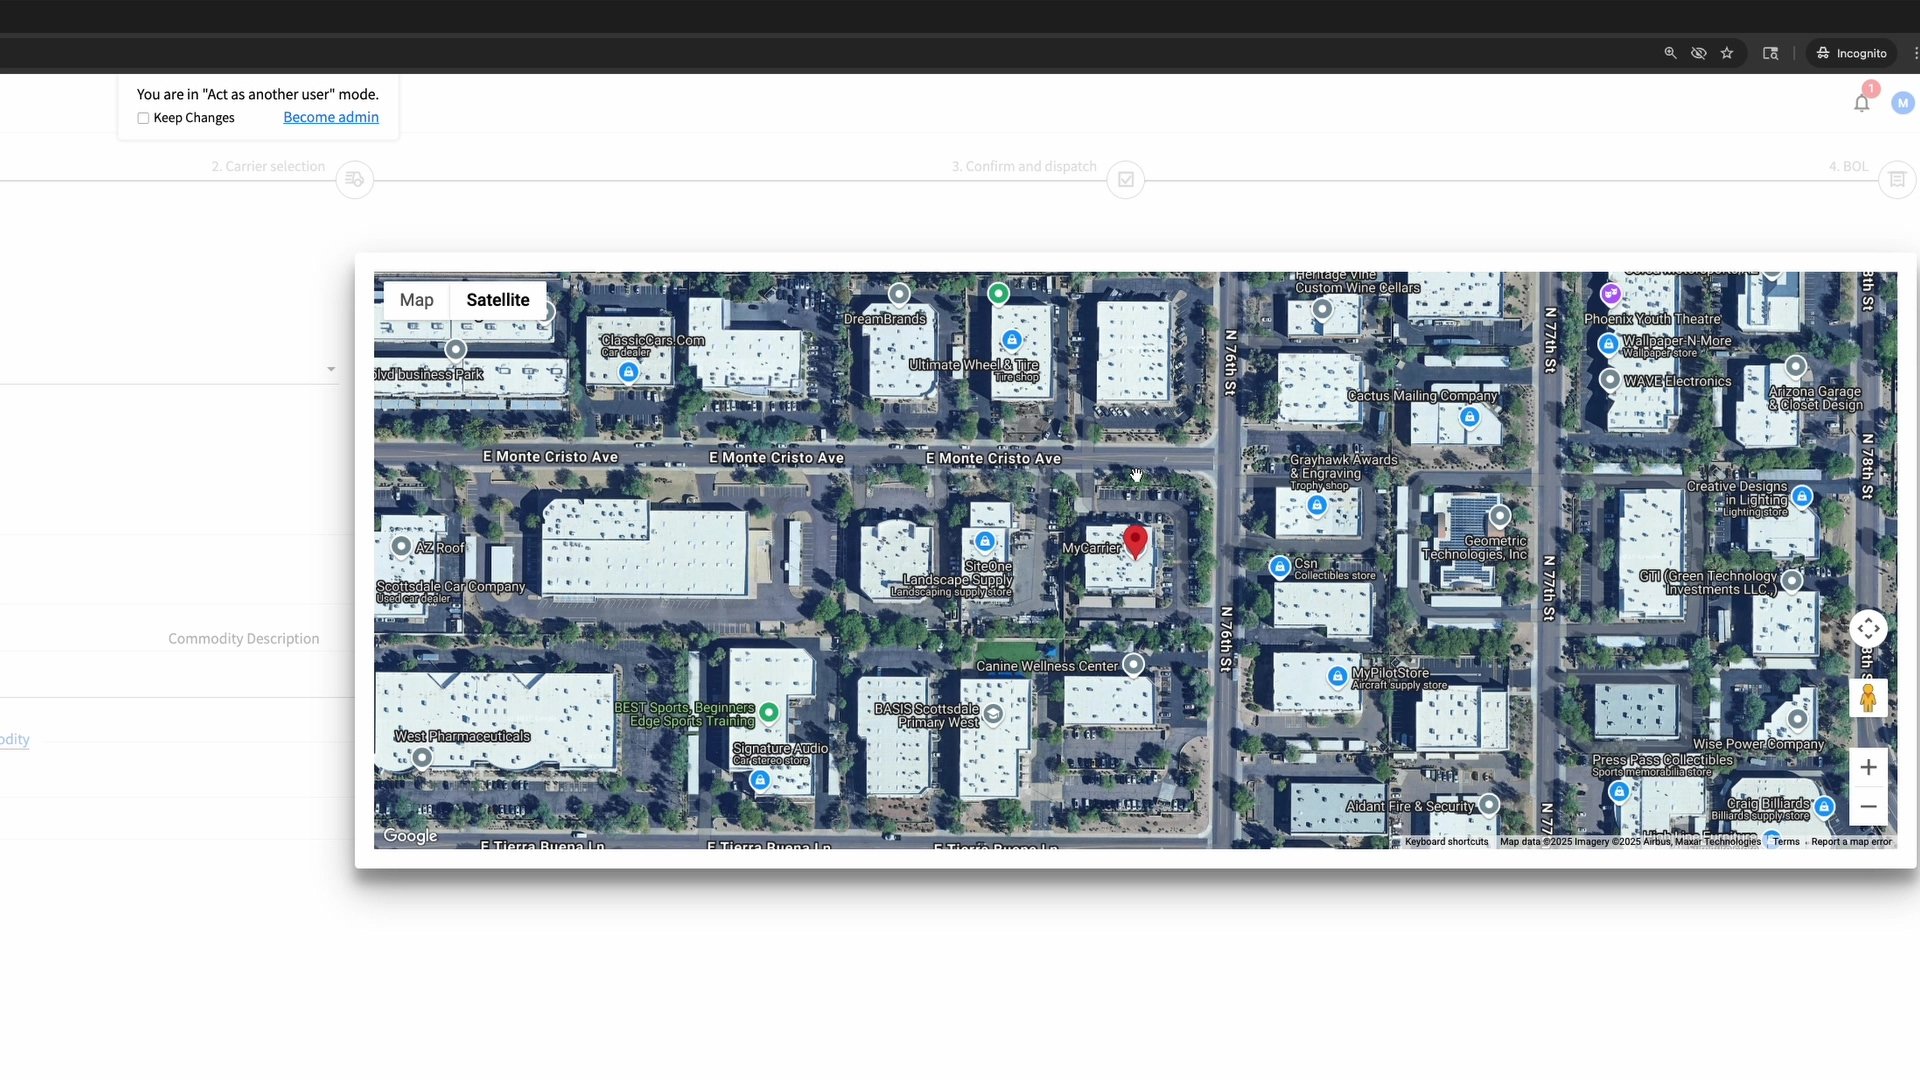The image size is (1920, 1080).
Task: Open Keyboard shortcuts on map
Action: (1446, 842)
